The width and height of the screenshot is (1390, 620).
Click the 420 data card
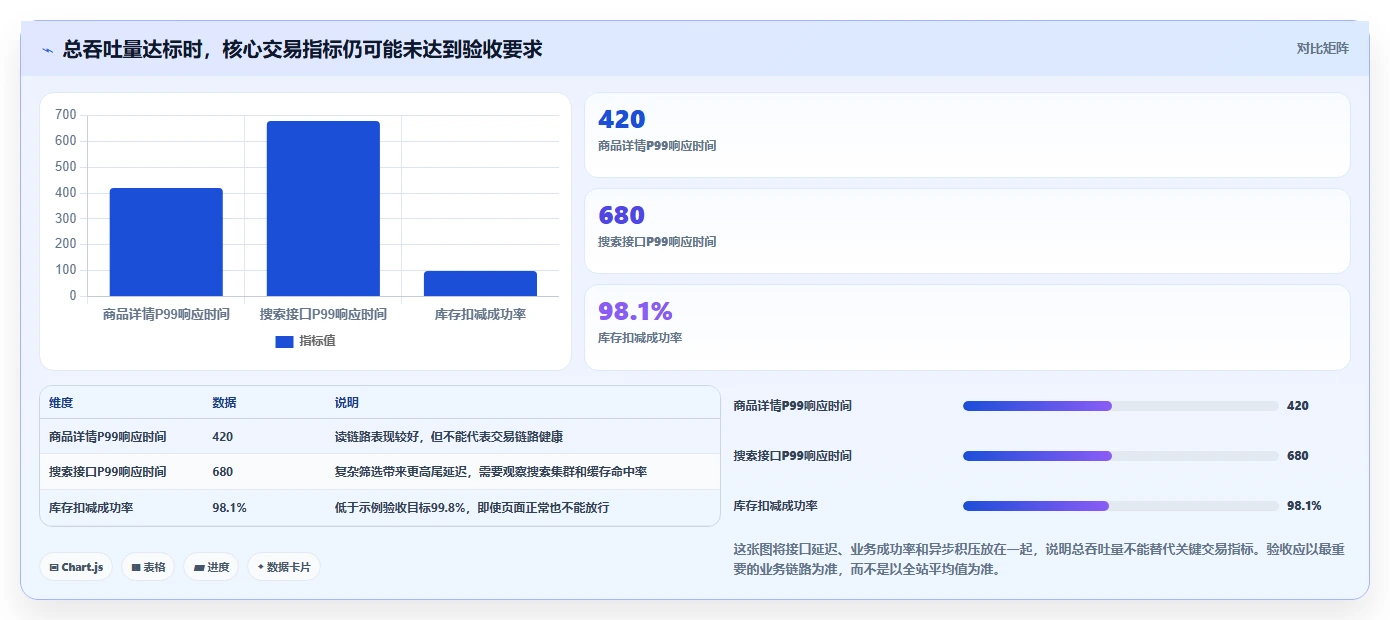pyautogui.click(x=967, y=135)
